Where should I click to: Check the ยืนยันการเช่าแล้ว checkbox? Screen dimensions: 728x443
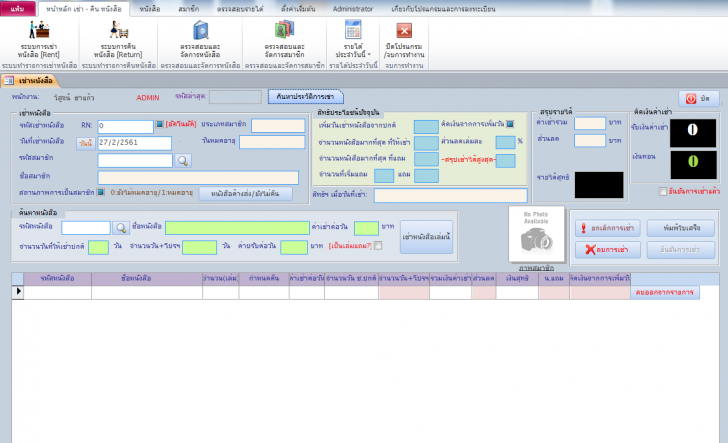pos(663,191)
